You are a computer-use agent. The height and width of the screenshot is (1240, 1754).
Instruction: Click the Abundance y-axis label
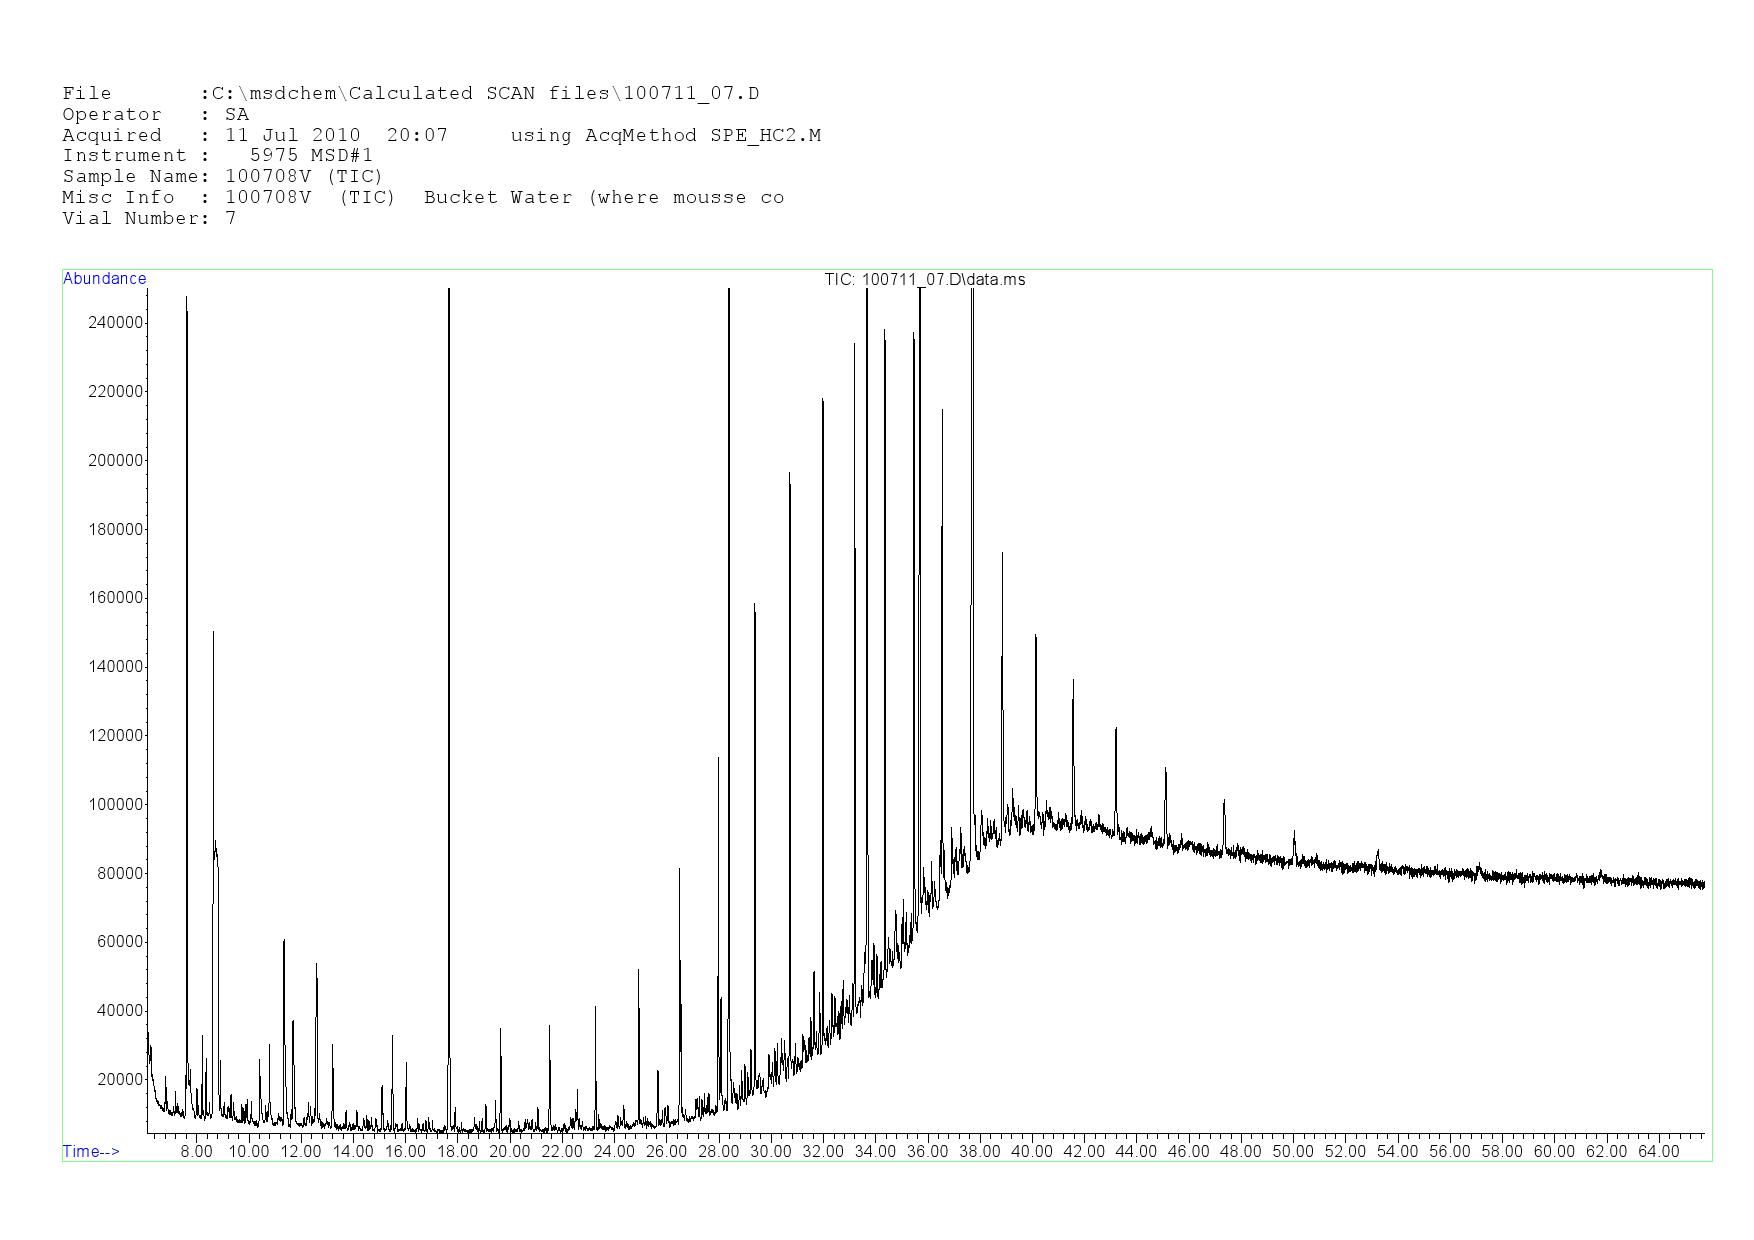point(104,279)
